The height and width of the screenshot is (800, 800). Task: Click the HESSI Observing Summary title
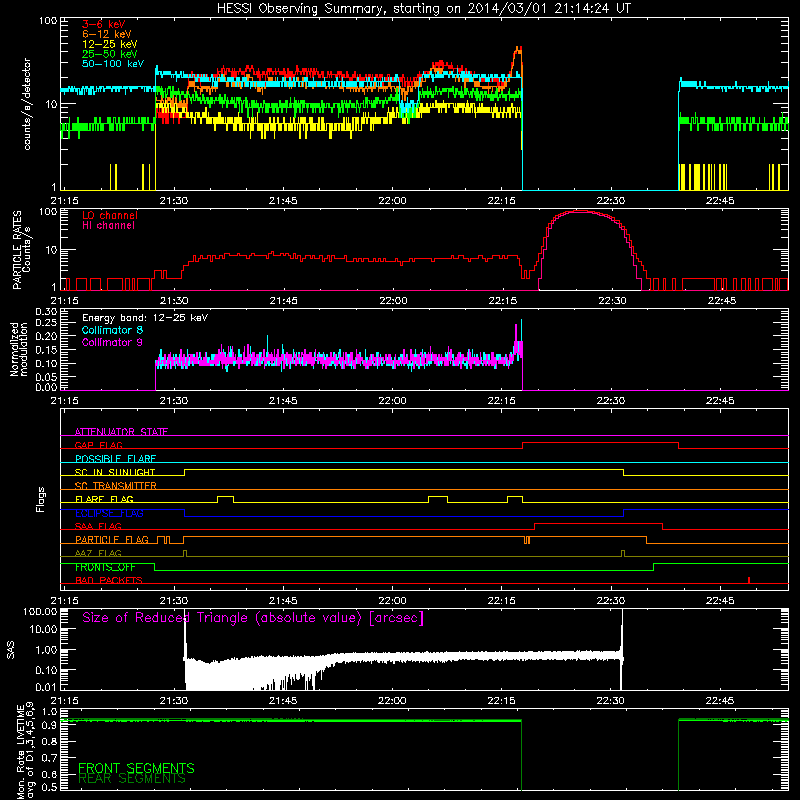pyautogui.click(x=423, y=8)
